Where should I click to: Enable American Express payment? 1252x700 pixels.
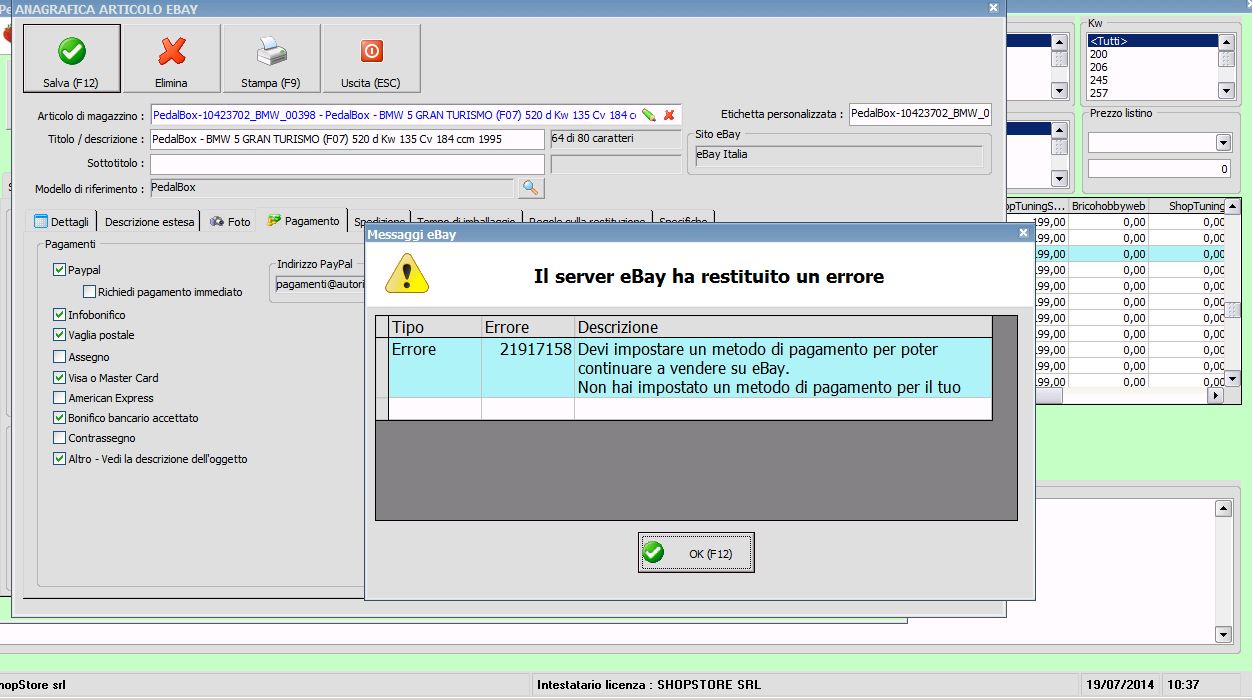[x=60, y=398]
